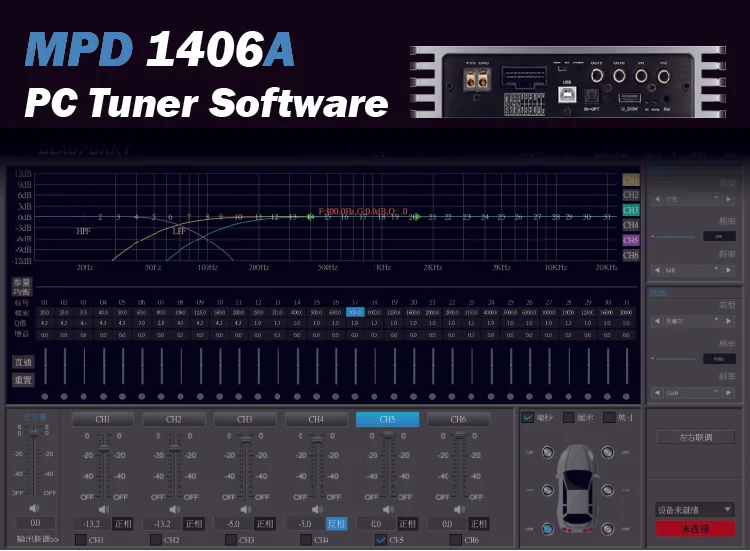Toggle CH4 反相 inverted phase button
Screen dimensions: 750x551
click(x=336, y=524)
